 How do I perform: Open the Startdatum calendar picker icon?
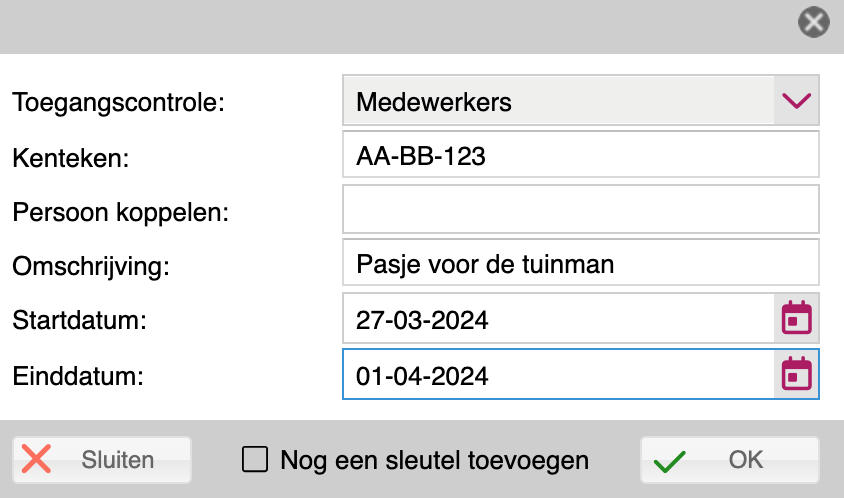[797, 318]
